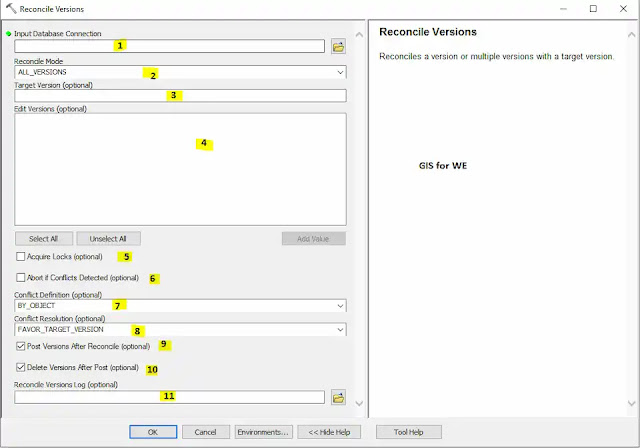Viewport: 640px width, 448px height.
Task: Uncheck Delete Versions After Post
Action: pyautogui.click(x=20, y=367)
